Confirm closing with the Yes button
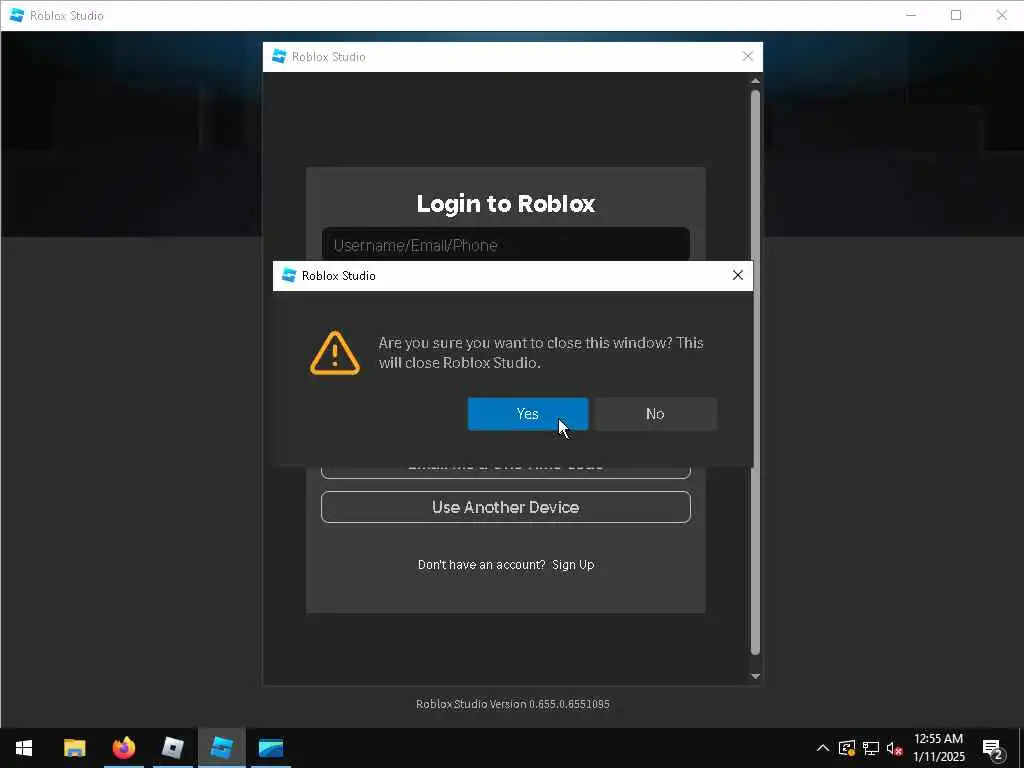Screen dimensions: 1024x768 pos(528,414)
